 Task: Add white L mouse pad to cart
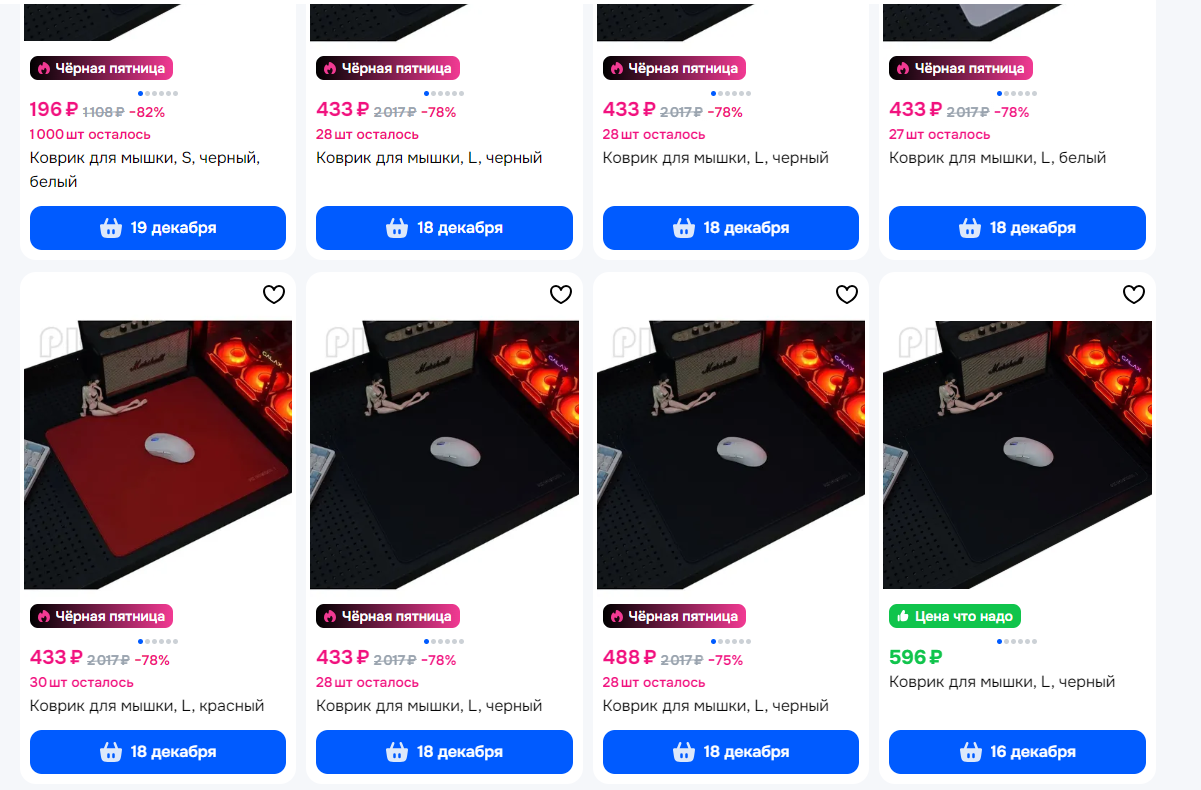click(1017, 228)
